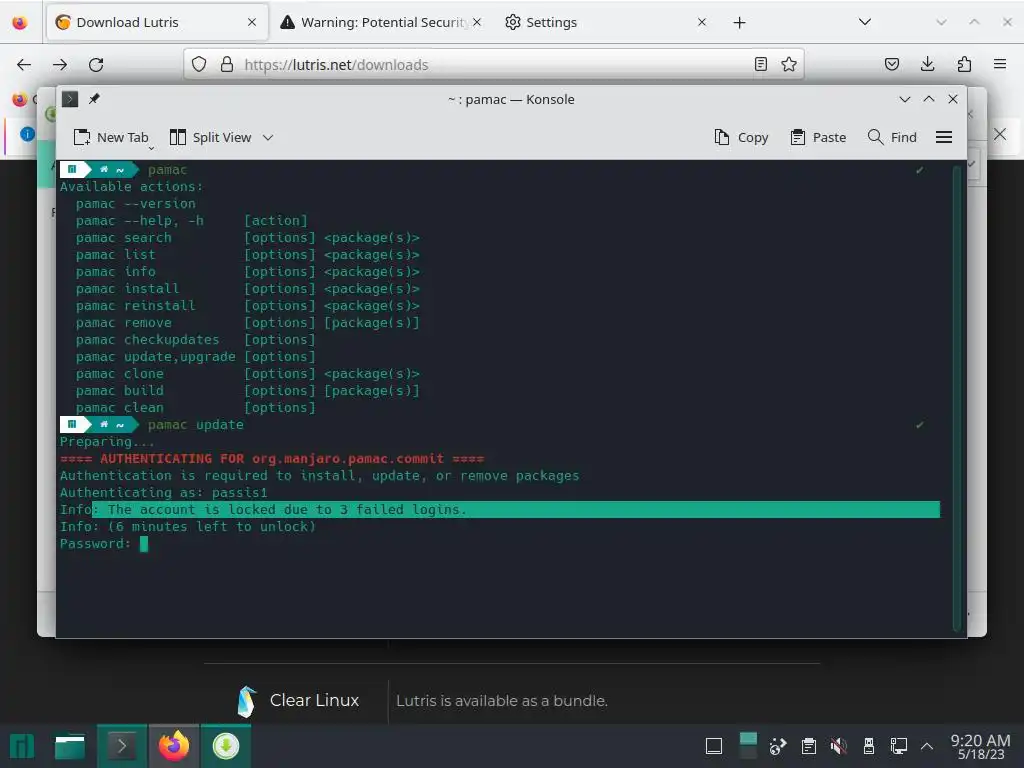Click the Firefox taskbar entry

click(174, 746)
